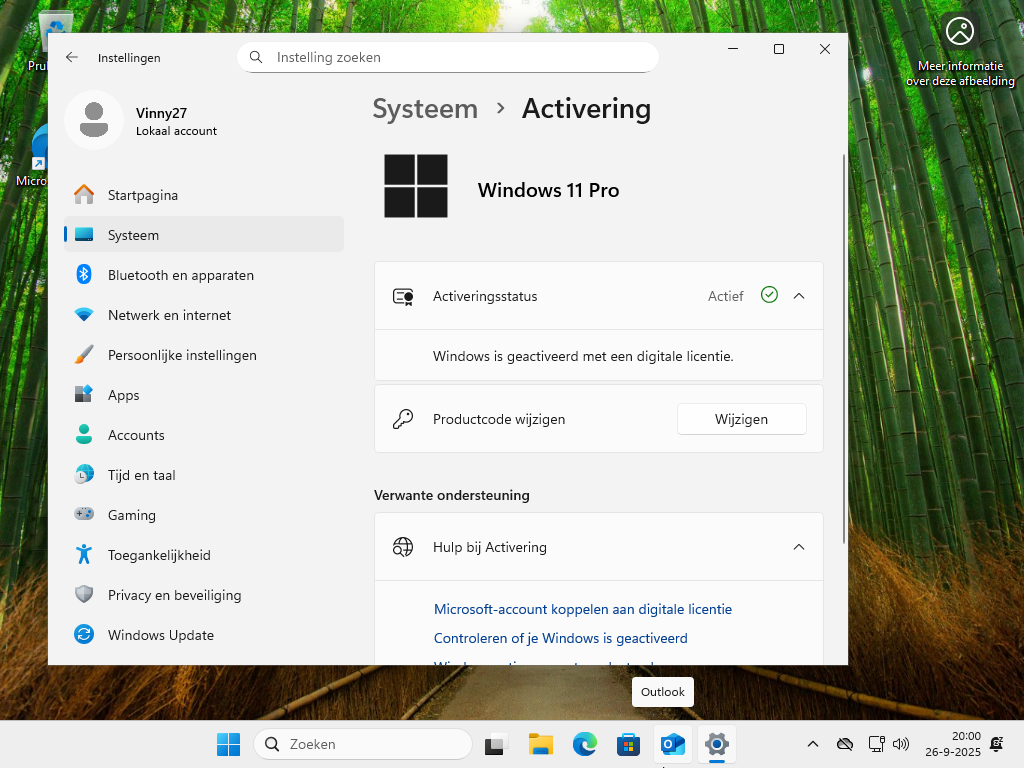The image size is (1024, 768).
Task: Open Outlook from the taskbar
Action: [x=673, y=744]
